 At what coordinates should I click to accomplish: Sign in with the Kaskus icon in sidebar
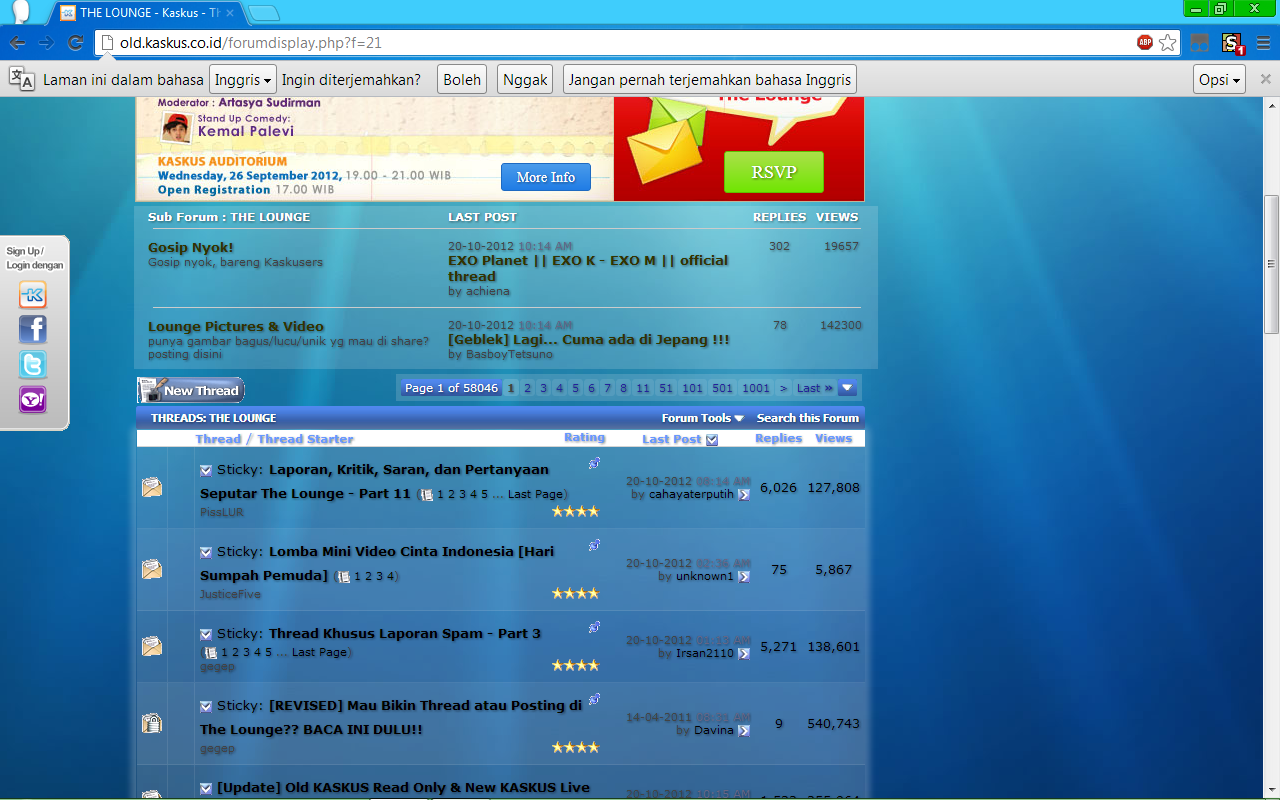click(33, 295)
